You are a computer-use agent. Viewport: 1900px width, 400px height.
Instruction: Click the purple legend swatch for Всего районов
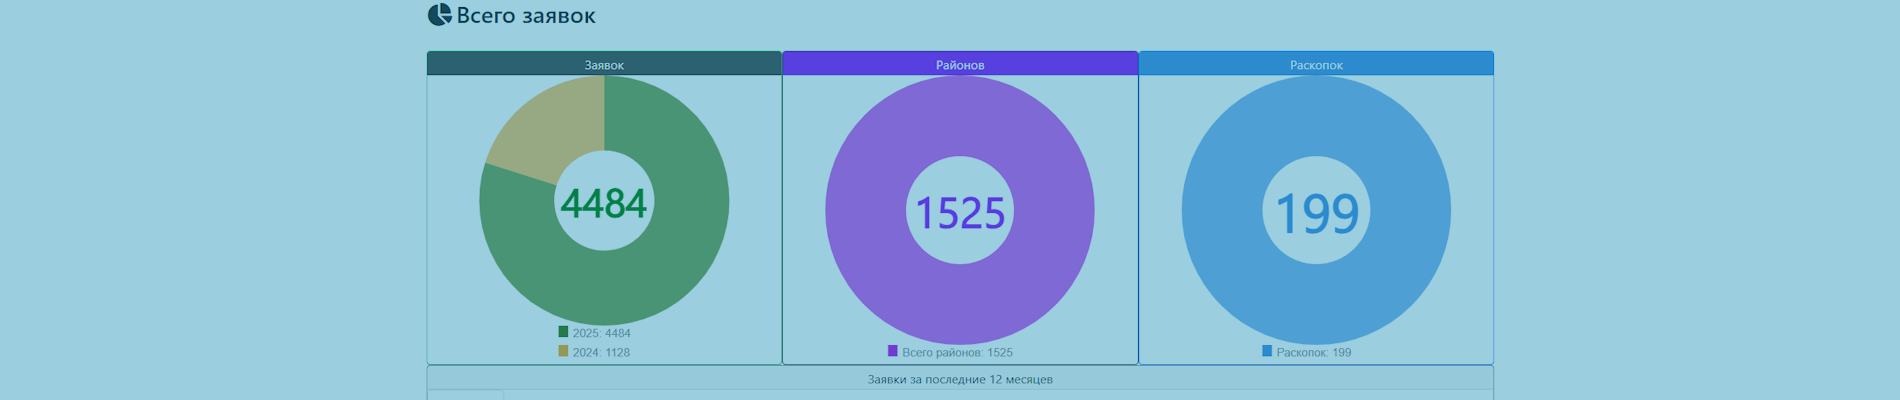click(893, 351)
